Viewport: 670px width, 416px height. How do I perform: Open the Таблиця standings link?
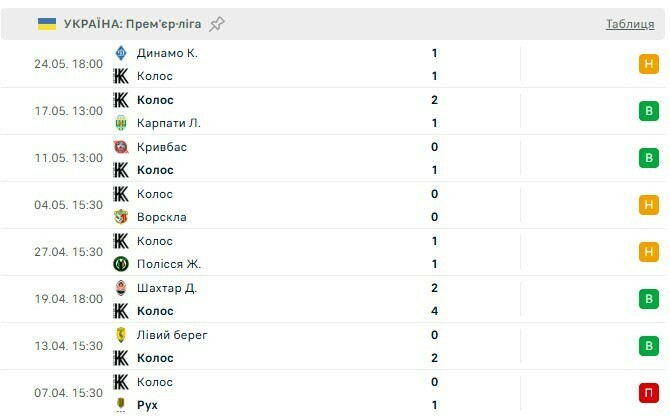point(630,24)
